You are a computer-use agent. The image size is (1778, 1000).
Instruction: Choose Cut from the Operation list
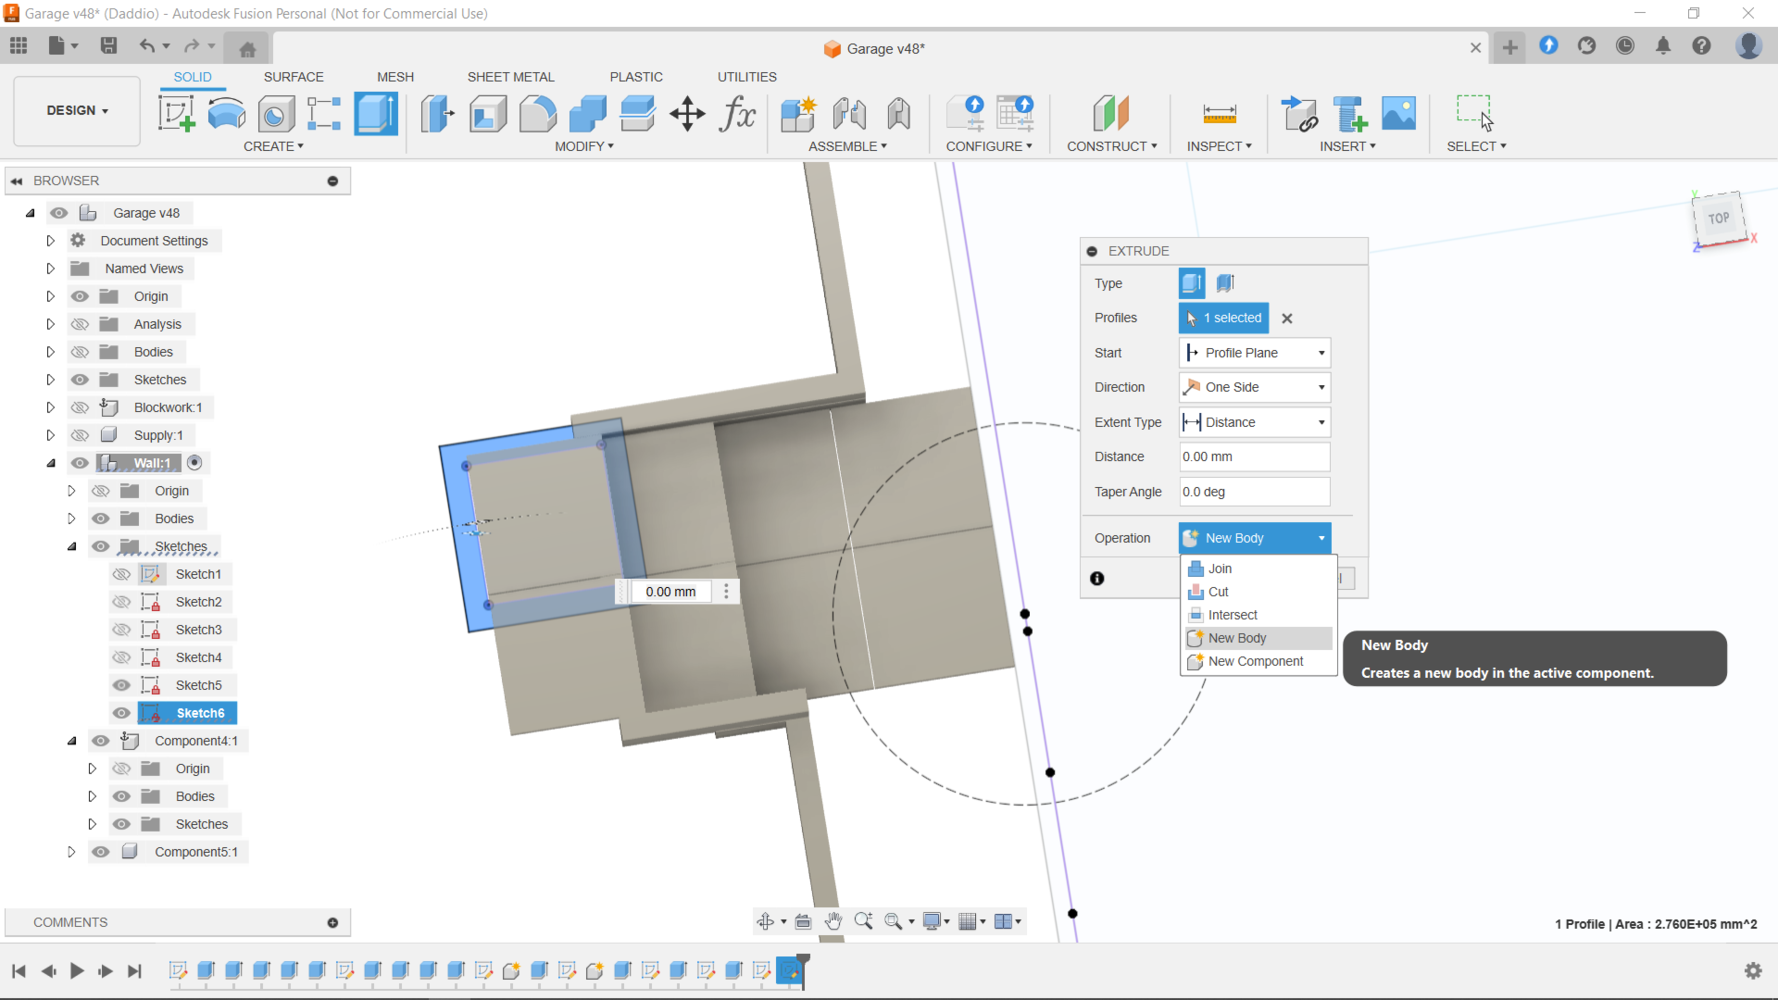point(1218,592)
